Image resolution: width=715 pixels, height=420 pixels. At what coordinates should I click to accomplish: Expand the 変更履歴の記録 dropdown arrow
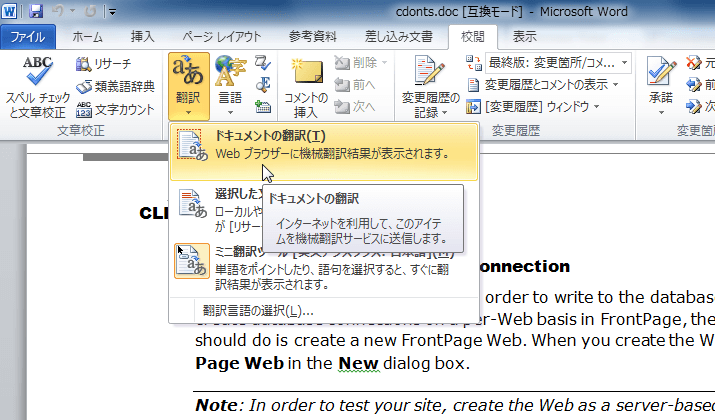coord(445,113)
